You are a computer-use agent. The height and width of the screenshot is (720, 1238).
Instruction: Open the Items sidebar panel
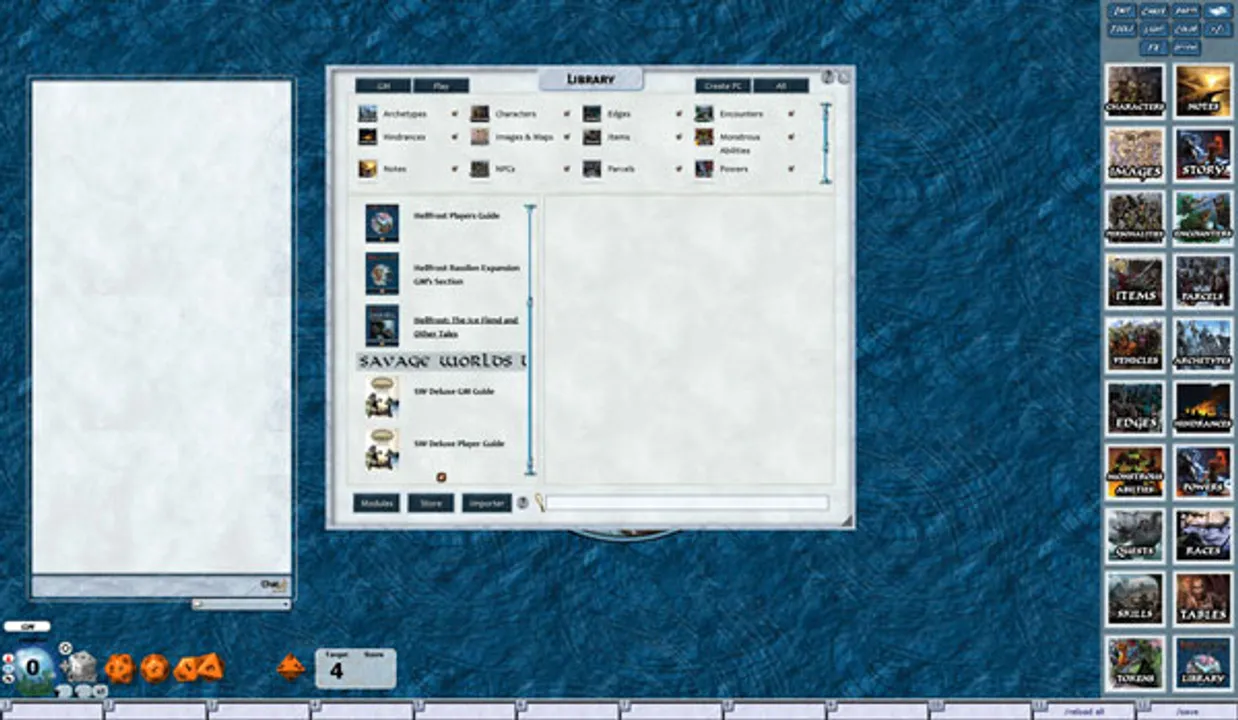click(1135, 280)
